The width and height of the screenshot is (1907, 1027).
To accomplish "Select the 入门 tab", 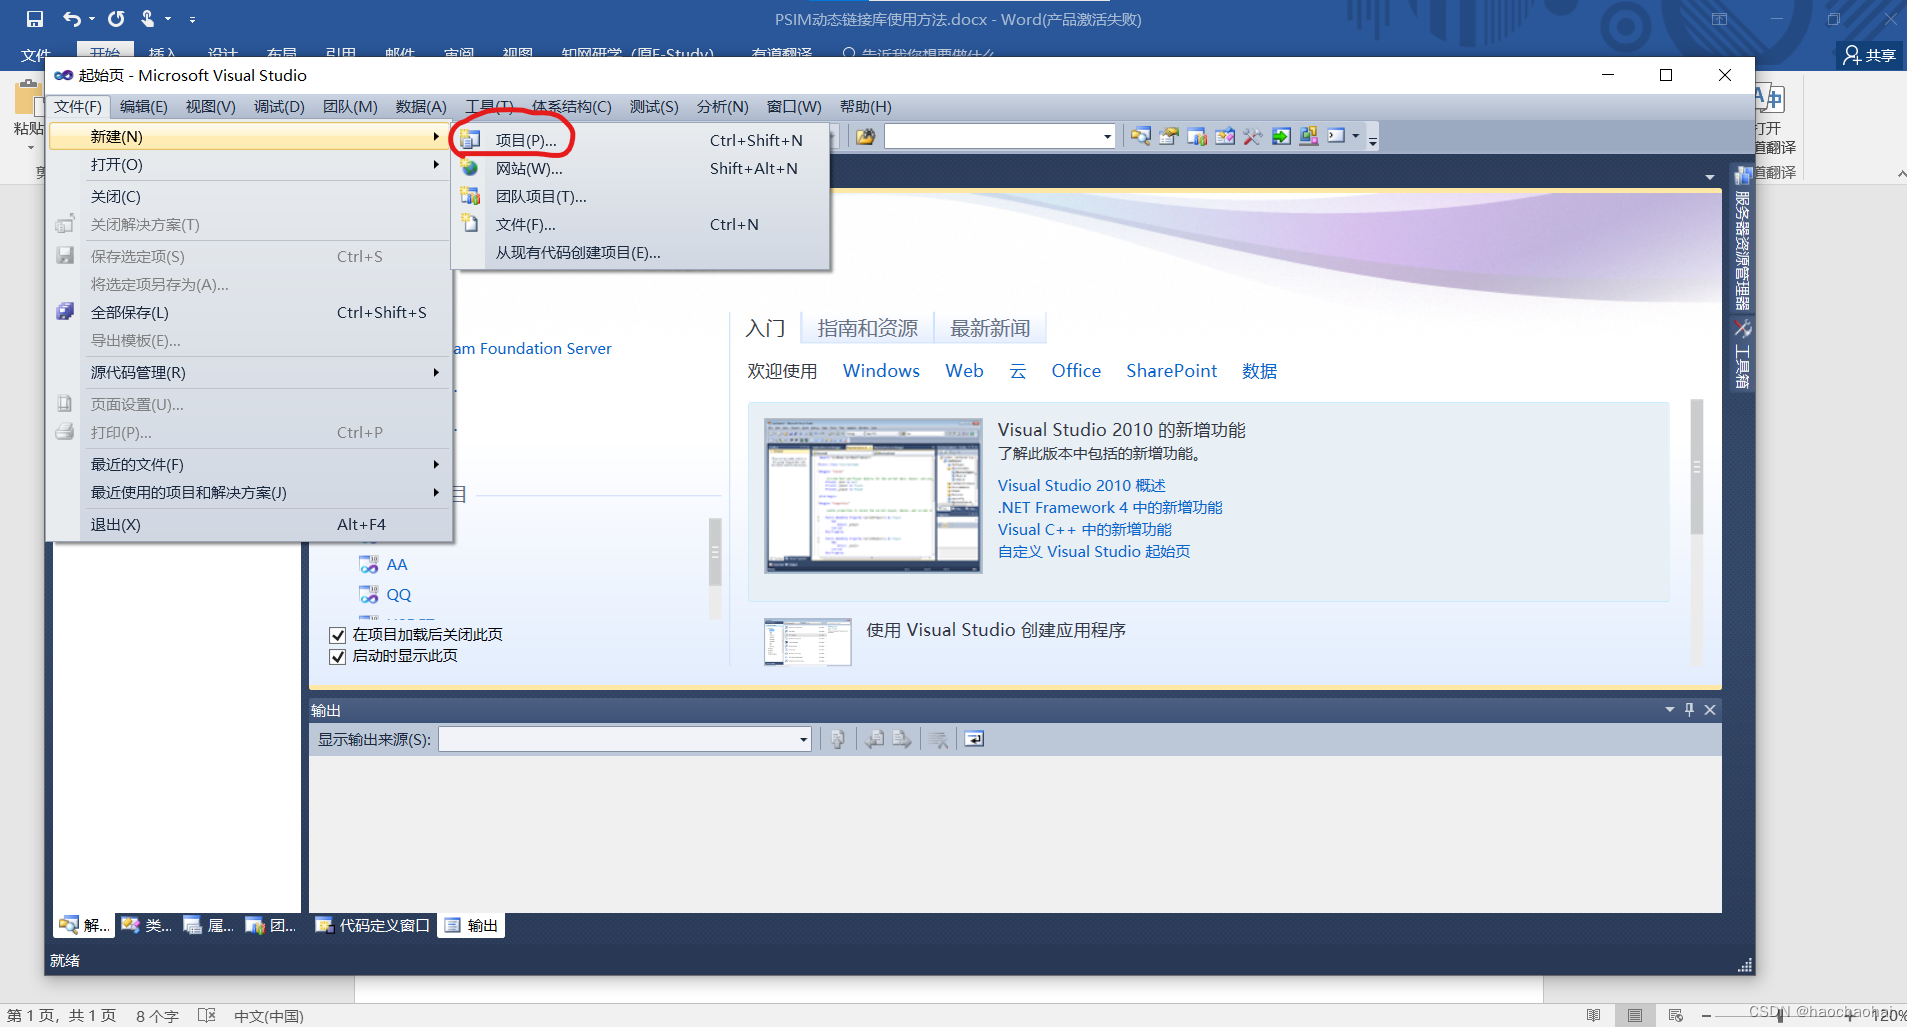I will (x=765, y=328).
